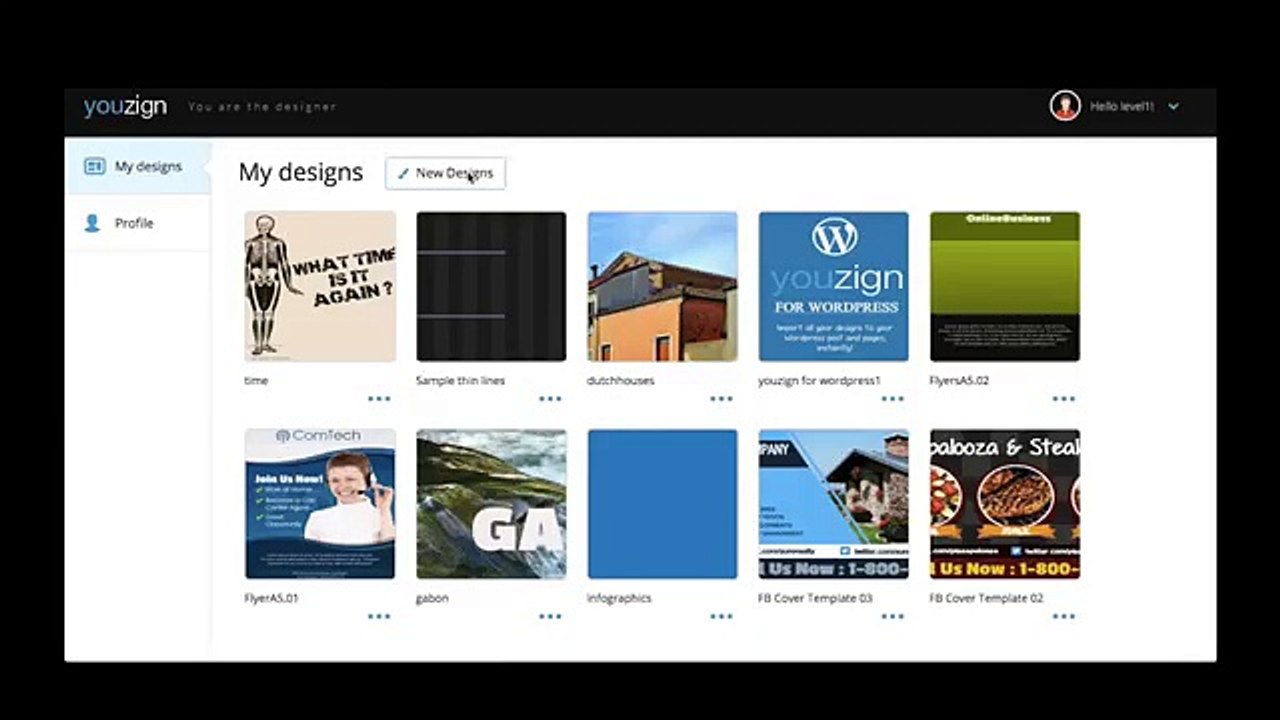Click the 'gabon' design name

(x=432, y=598)
